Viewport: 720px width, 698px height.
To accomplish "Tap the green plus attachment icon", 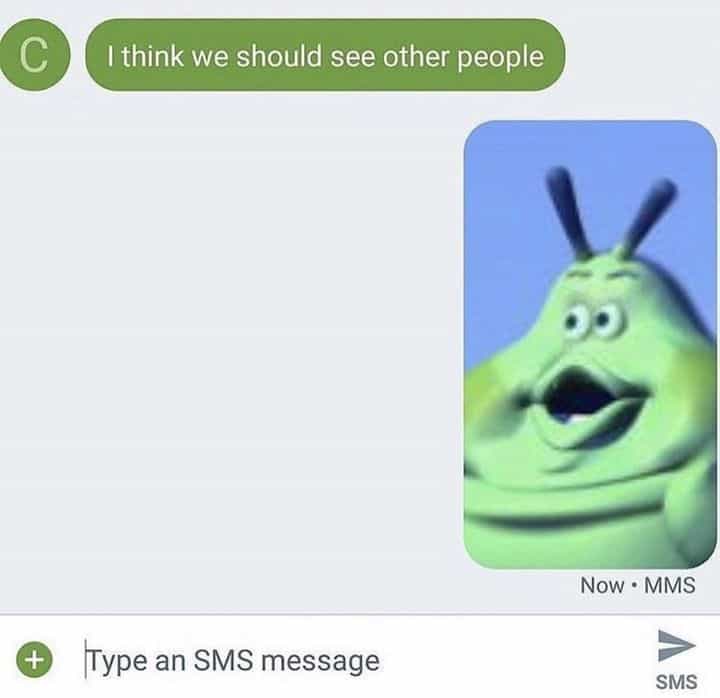I will (x=34, y=660).
